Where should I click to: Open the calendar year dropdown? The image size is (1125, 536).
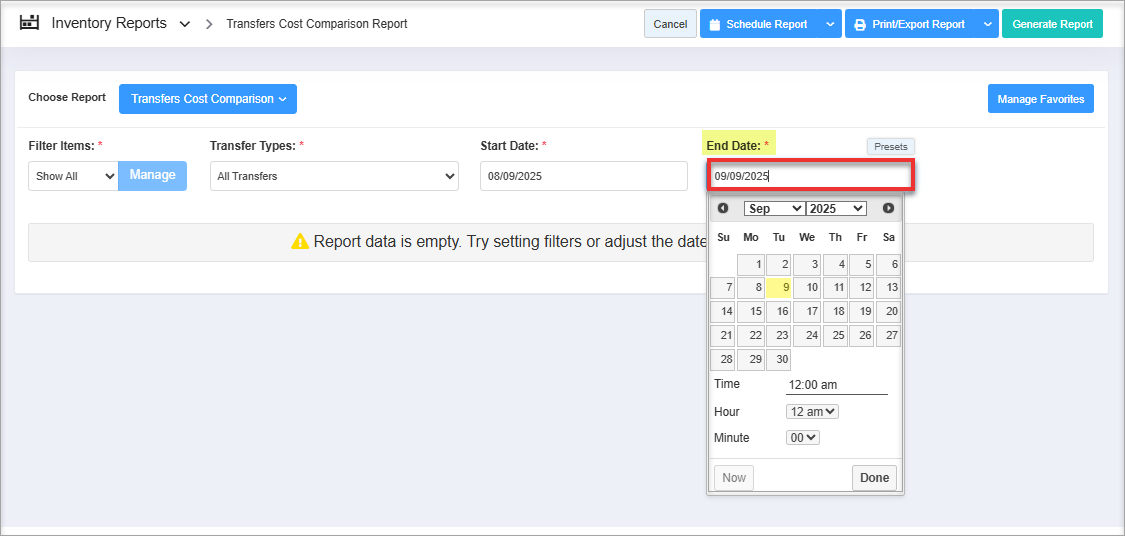click(x=836, y=208)
